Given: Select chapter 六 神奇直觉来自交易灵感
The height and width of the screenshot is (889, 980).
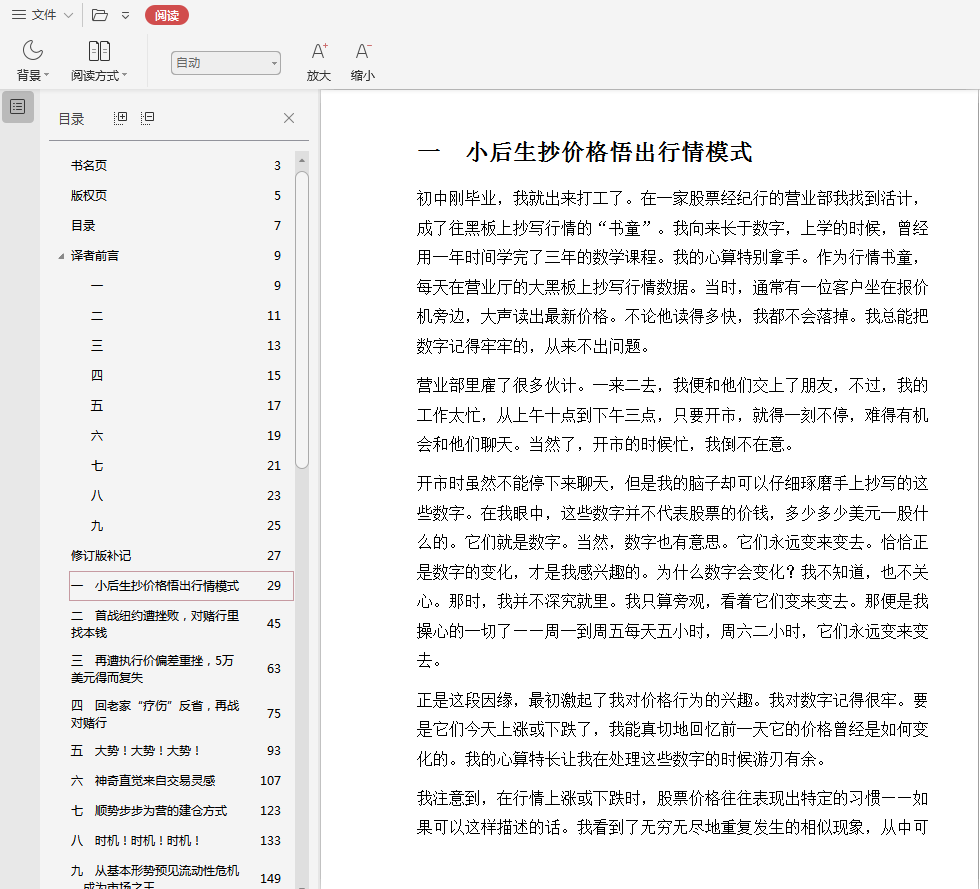Looking at the screenshot, I should 143,781.
